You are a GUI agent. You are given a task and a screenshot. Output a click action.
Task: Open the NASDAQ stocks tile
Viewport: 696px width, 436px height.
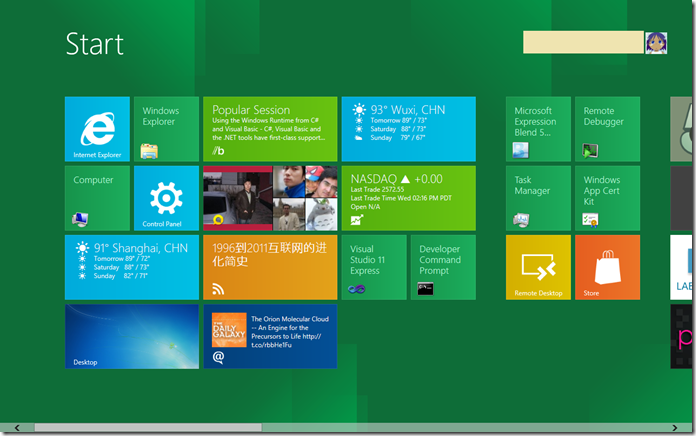tap(409, 198)
